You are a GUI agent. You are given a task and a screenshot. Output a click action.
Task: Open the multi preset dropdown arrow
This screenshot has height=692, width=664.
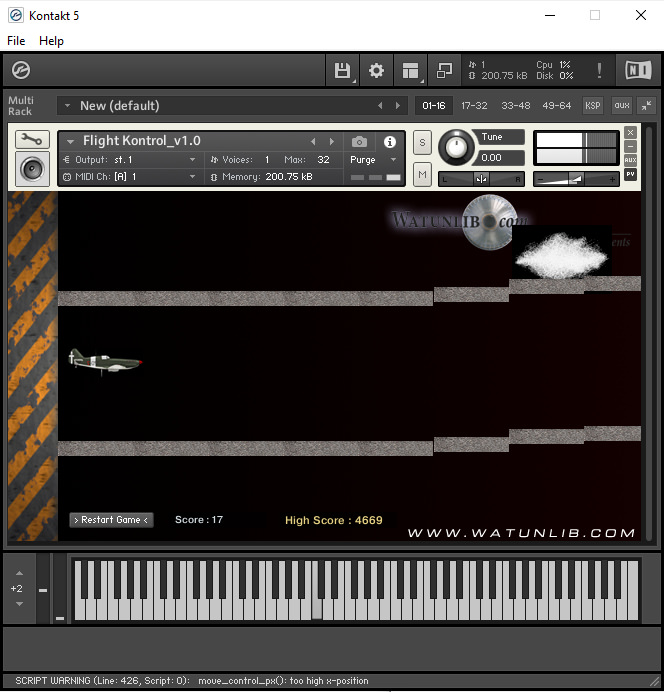pyautogui.click(x=68, y=106)
